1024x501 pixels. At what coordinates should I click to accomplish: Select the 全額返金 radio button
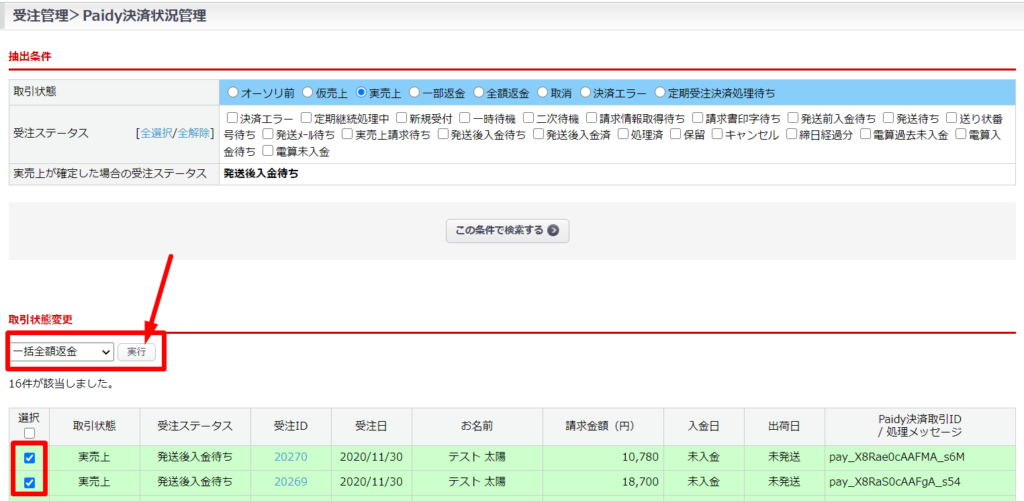pyautogui.click(x=480, y=93)
